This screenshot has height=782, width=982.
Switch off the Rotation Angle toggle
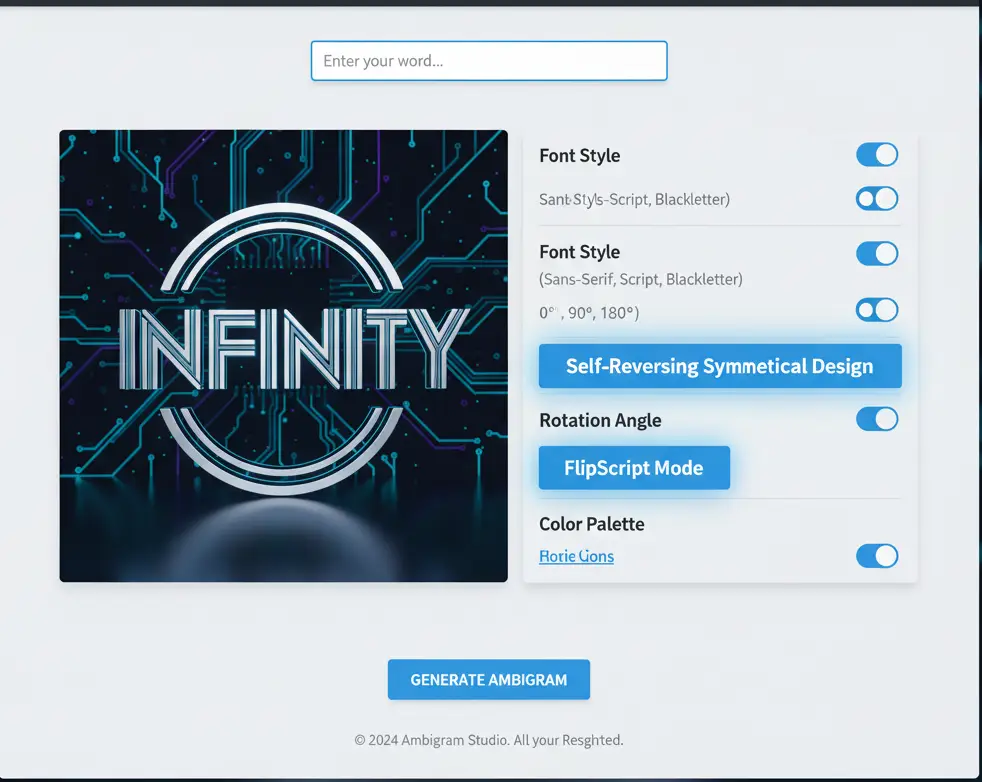877,419
